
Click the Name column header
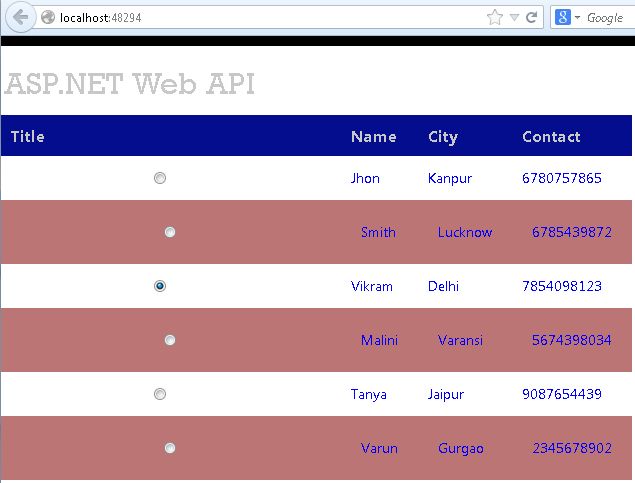[x=373, y=136]
